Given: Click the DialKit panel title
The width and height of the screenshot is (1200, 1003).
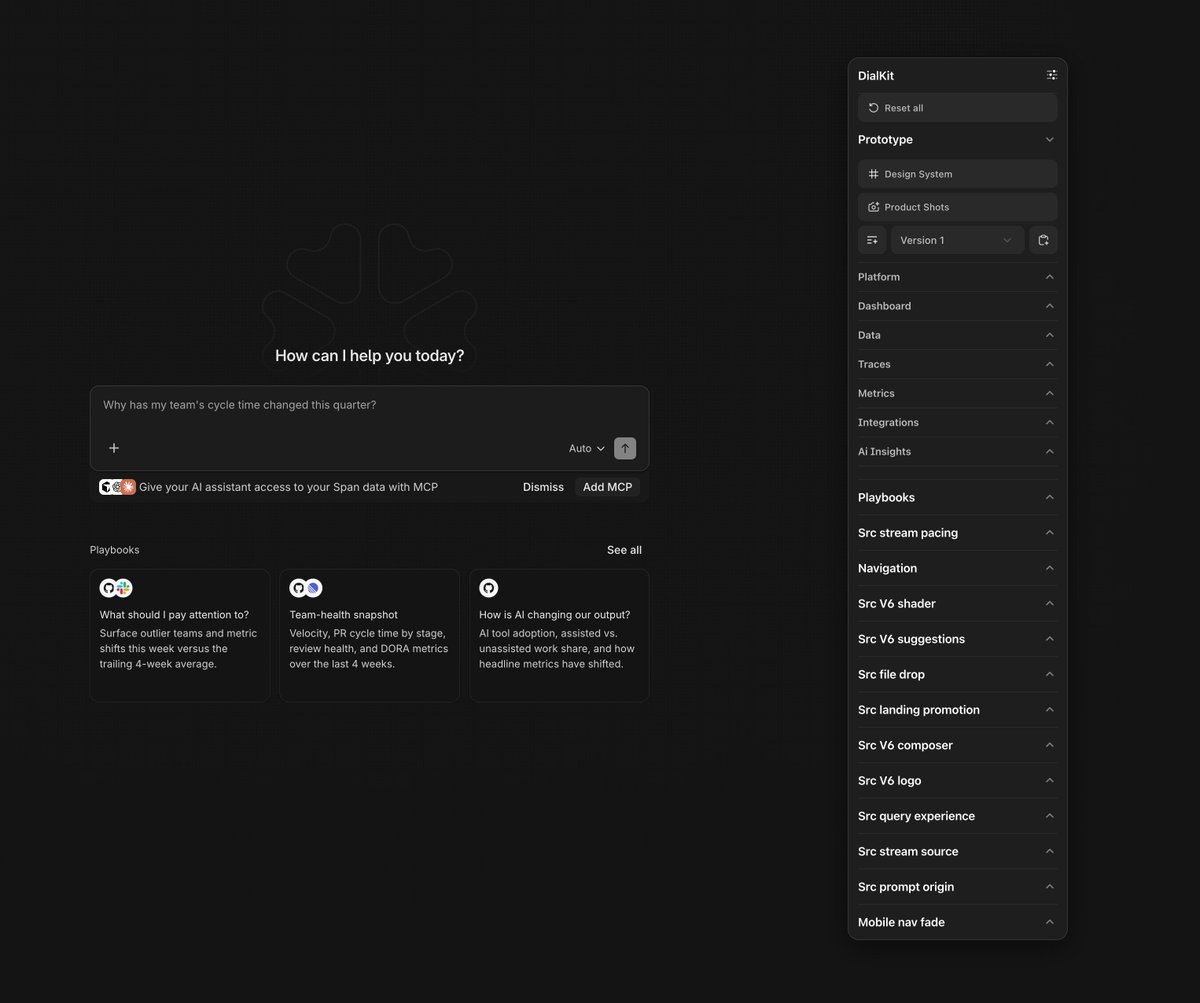Looking at the screenshot, I should pos(876,76).
